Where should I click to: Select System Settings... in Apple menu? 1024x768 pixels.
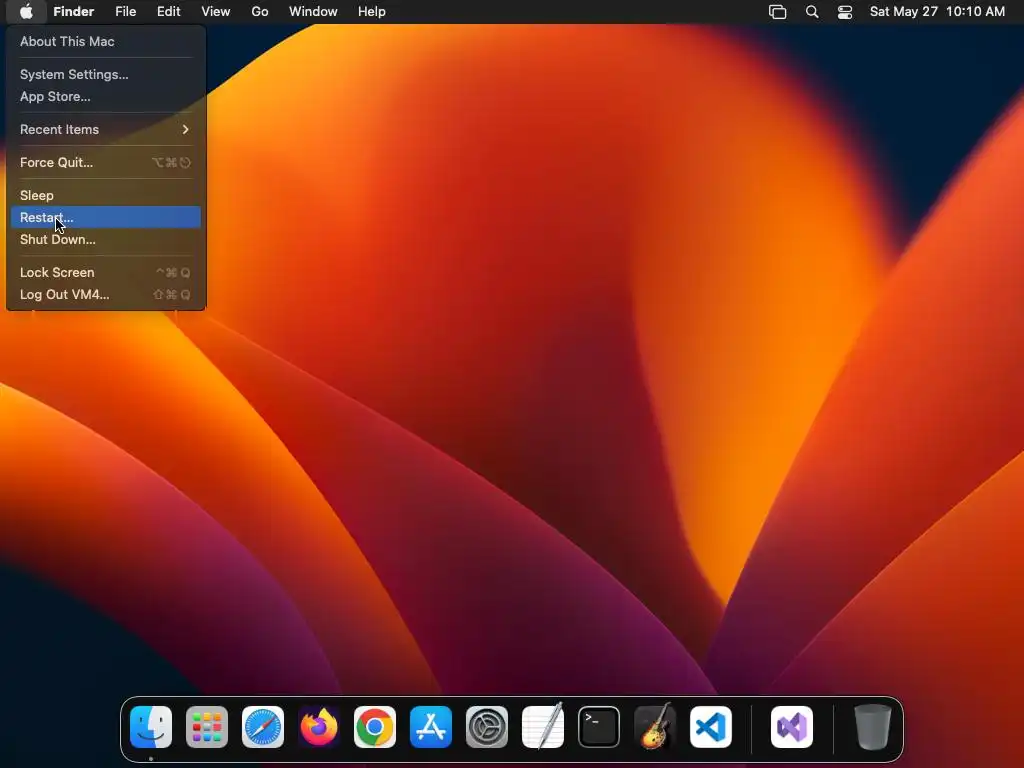click(106, 74)
